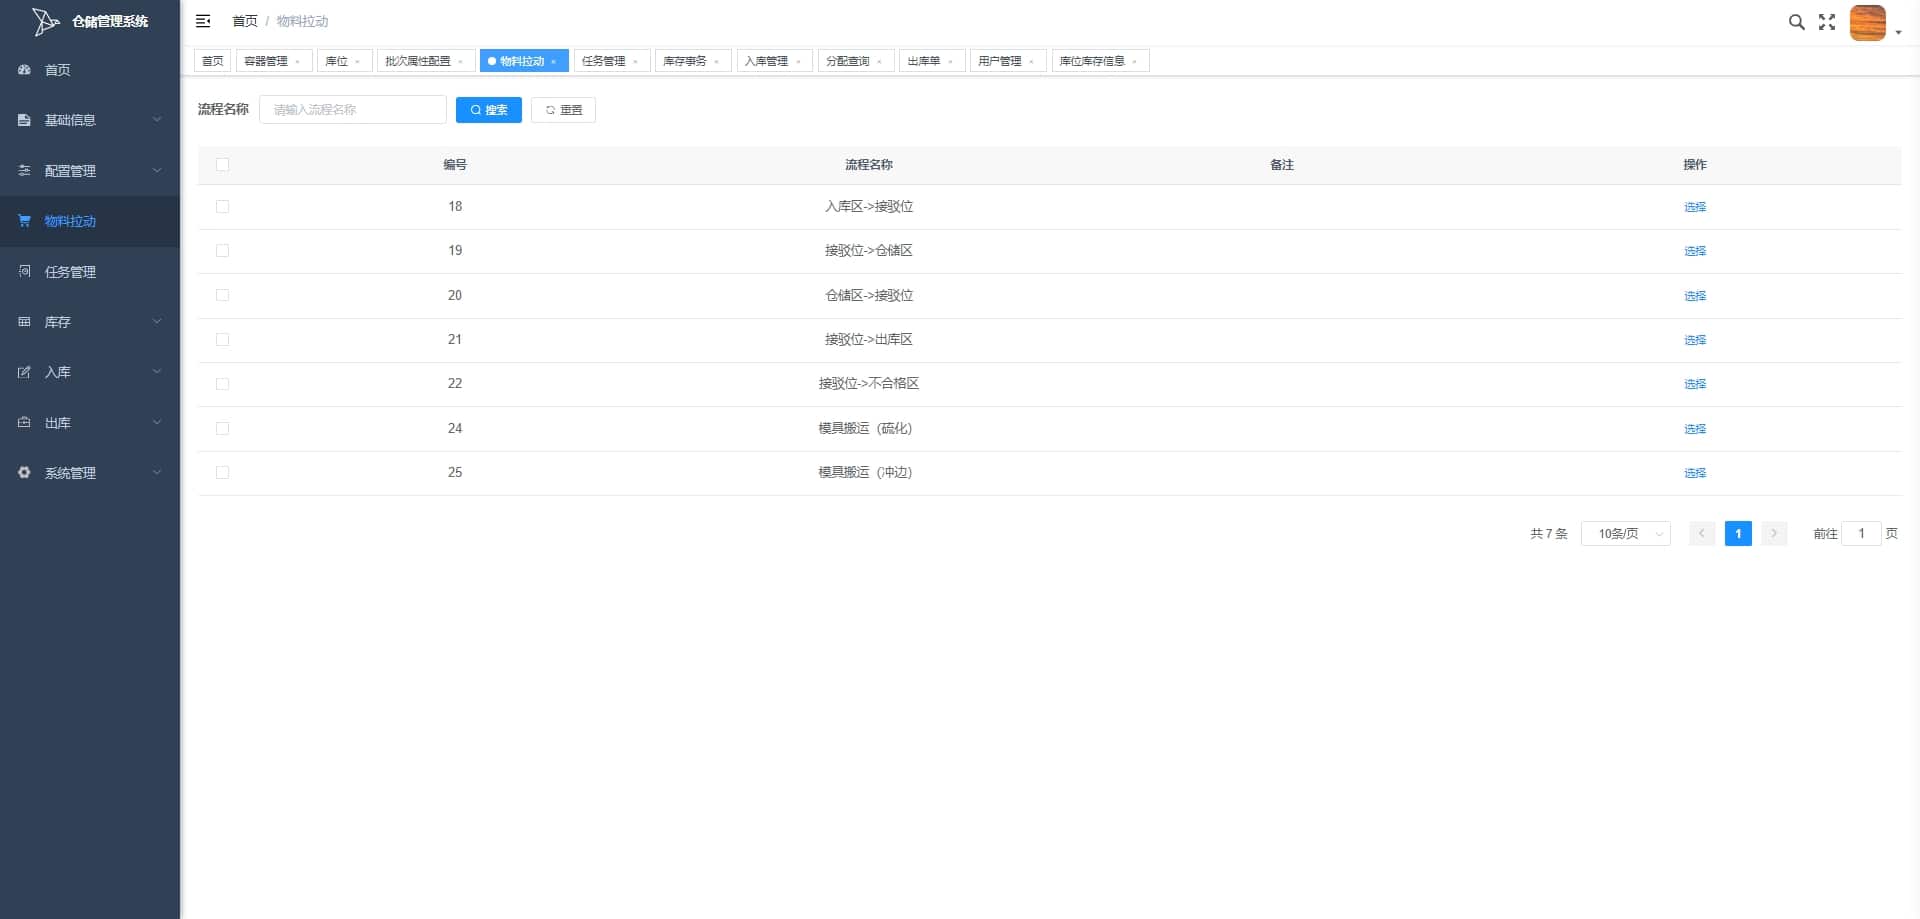Click the bird logo of 仓储管理系统

click(x=45, y=21)
